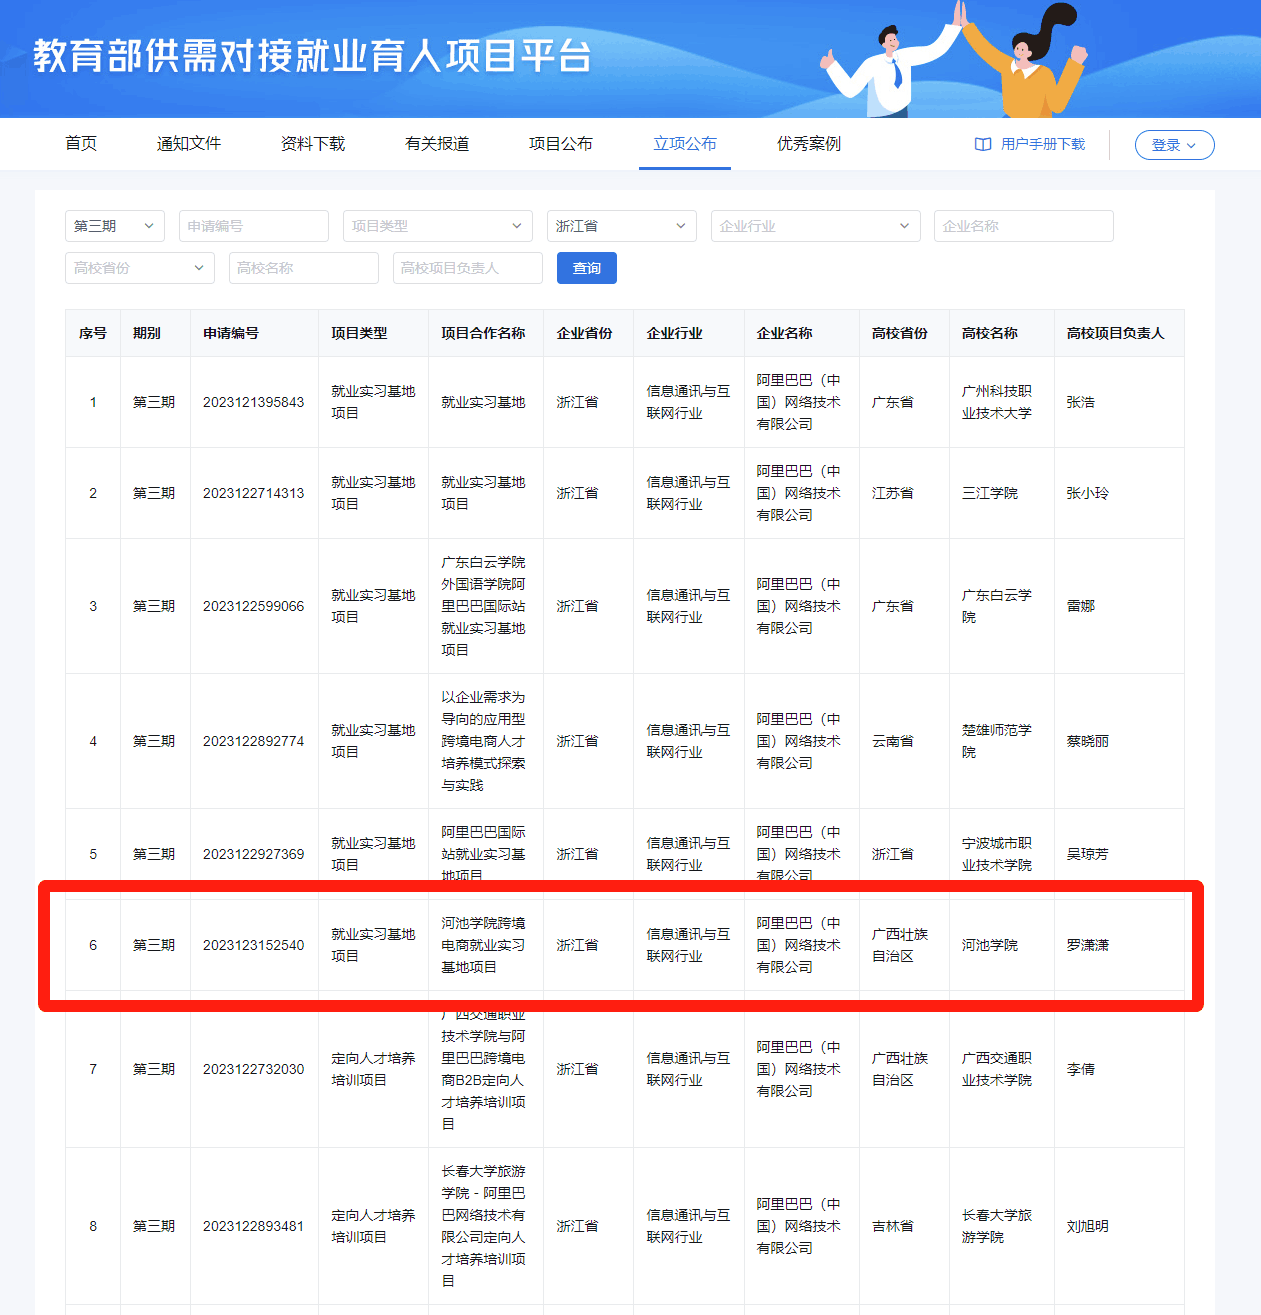Open the 浙江省 province dropdown
The width and height of the screenshot is (1261, 1315).
coord(621,226)
